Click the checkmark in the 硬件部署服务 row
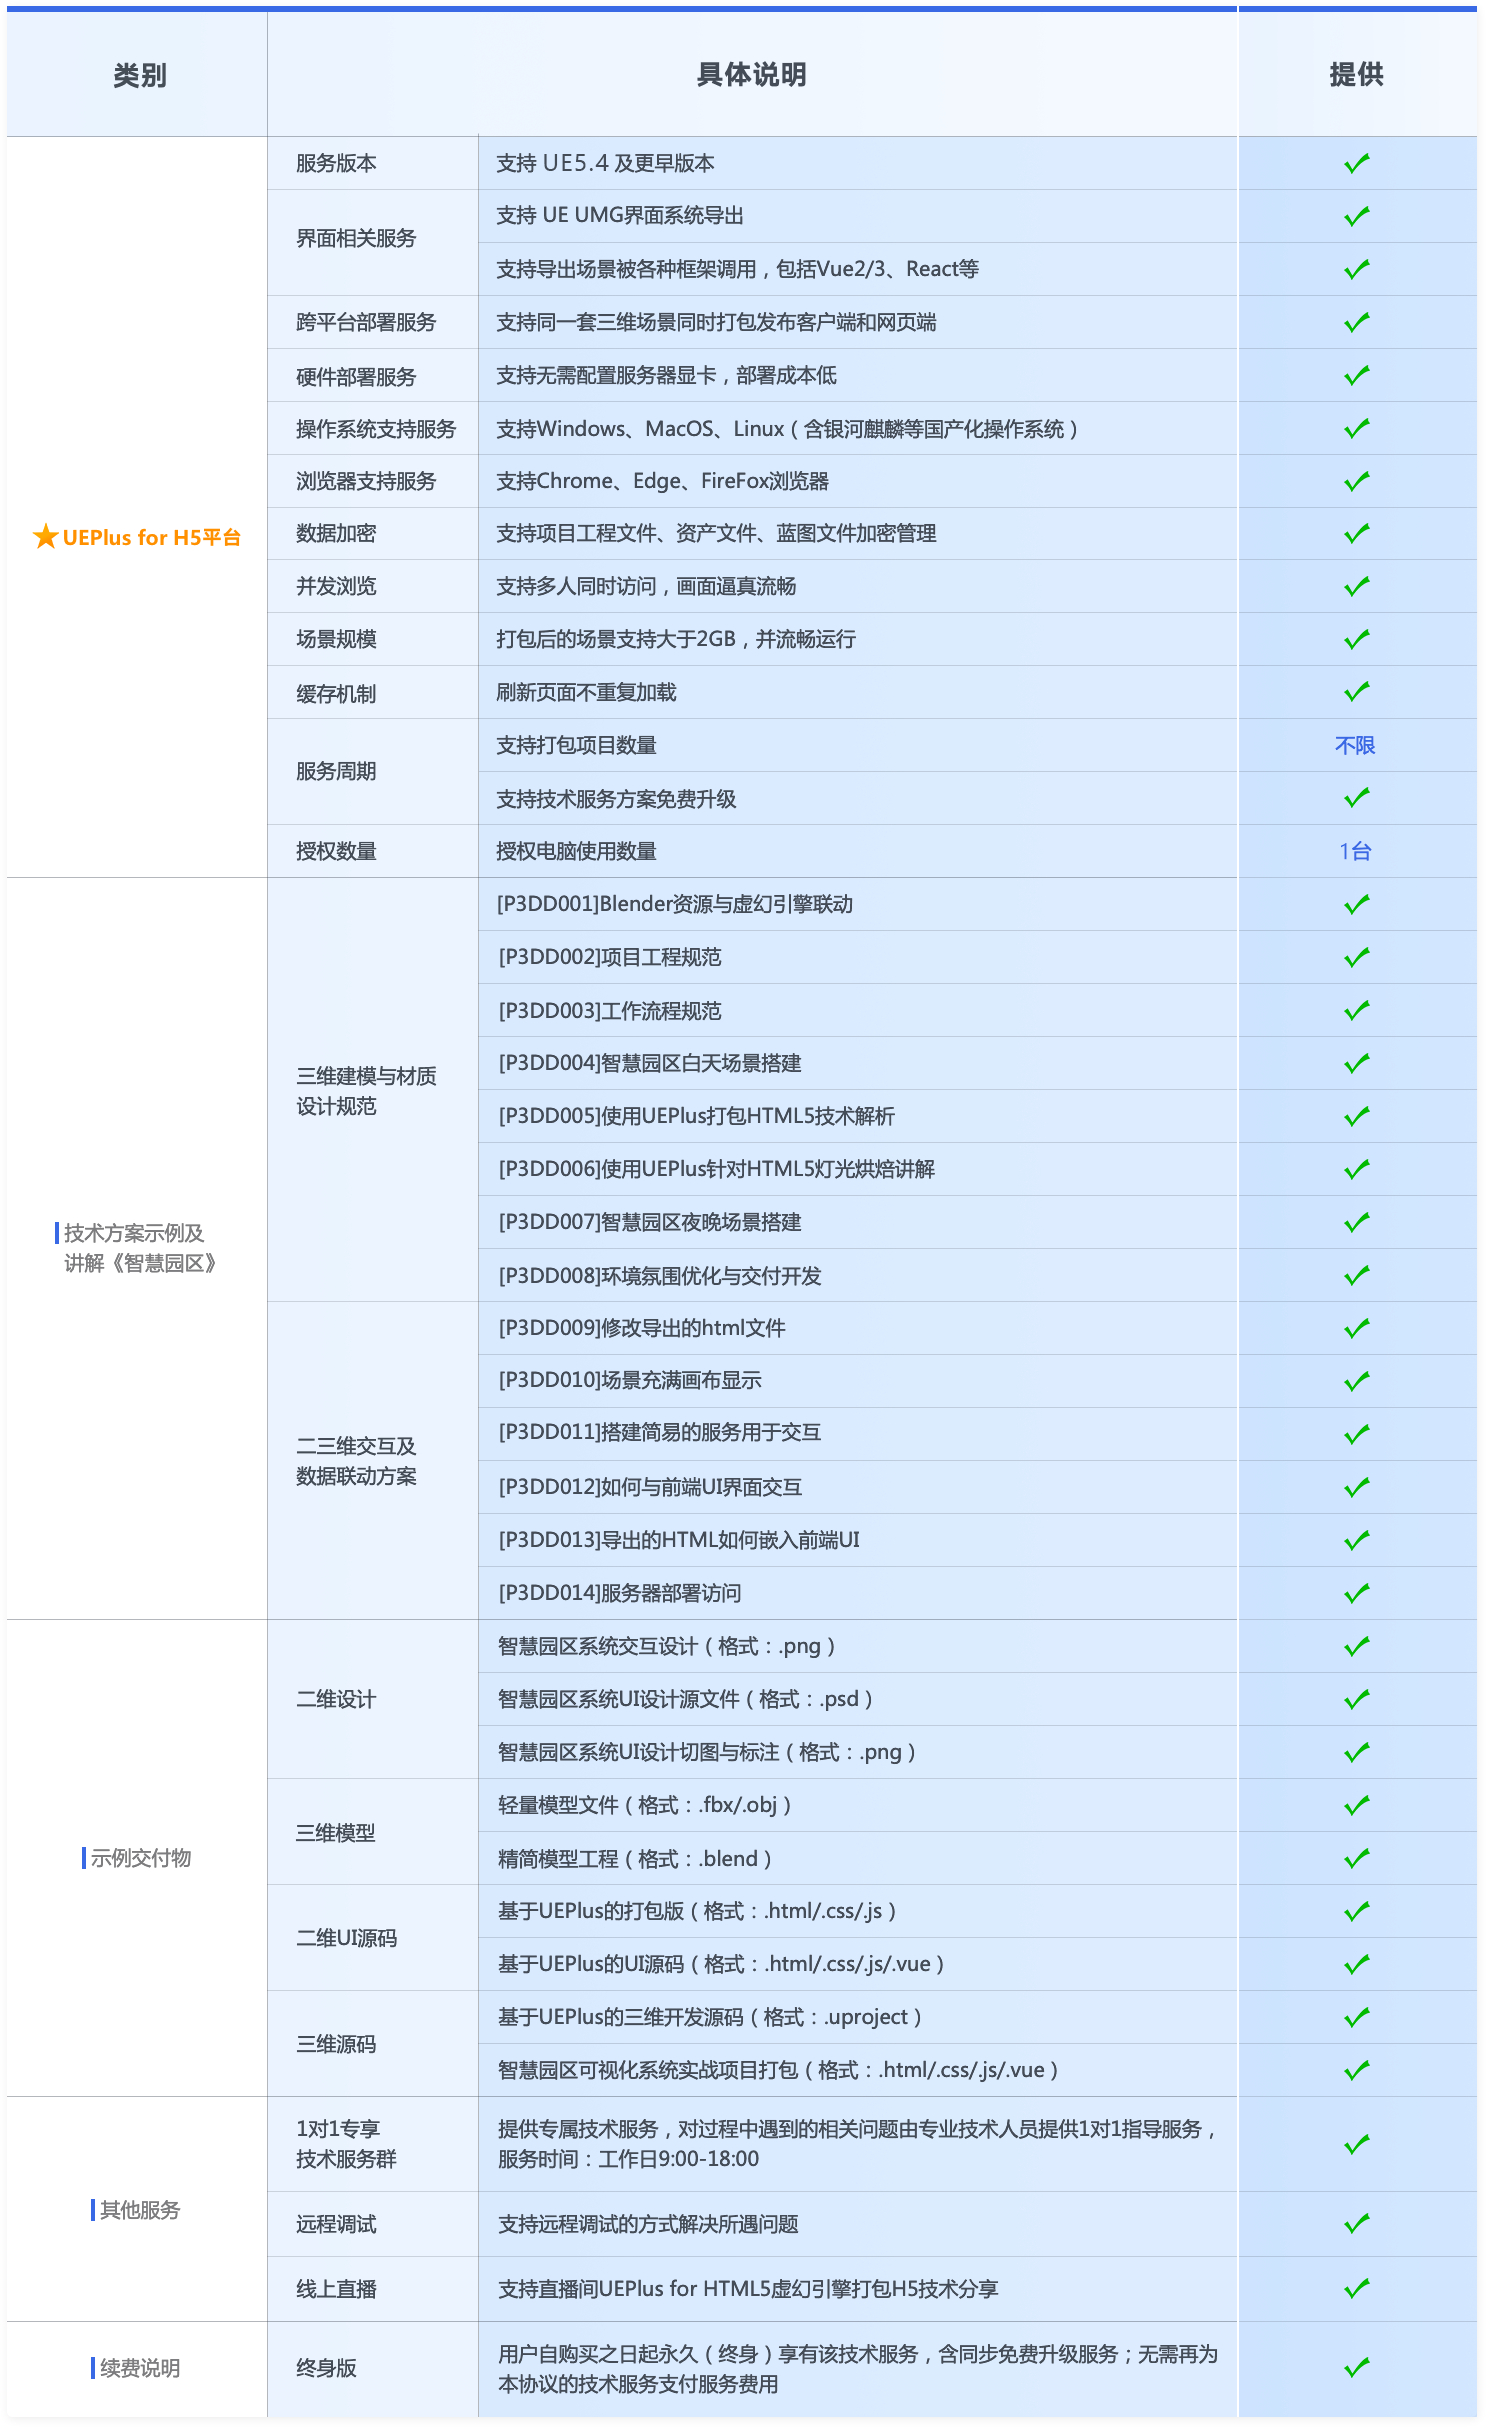 (x=1356, y=375)
